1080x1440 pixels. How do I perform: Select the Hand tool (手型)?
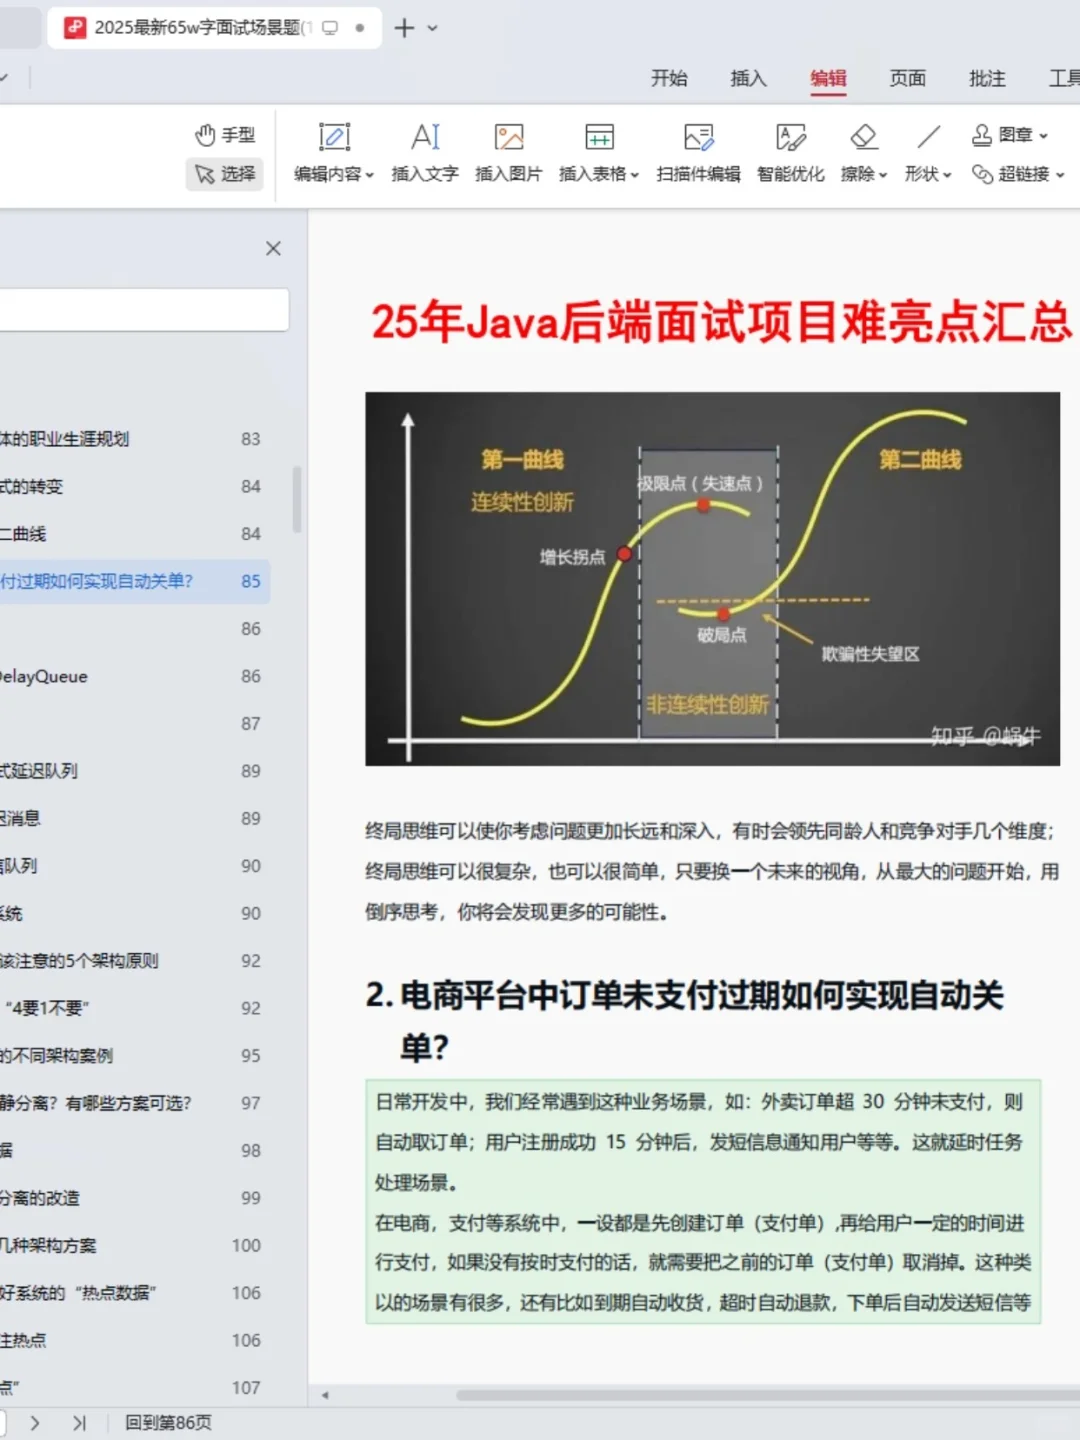coord(226,135)
